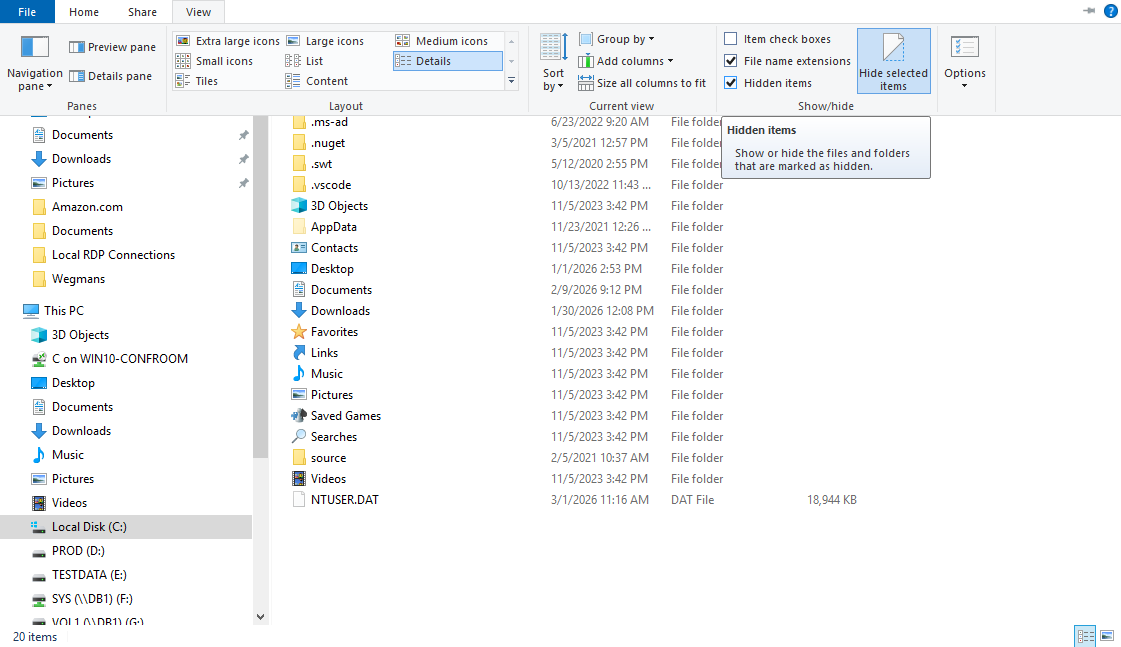This screenshot has height=647, width=1121.
Task: Open the Help question mark icon
Action: point(1110,11)
